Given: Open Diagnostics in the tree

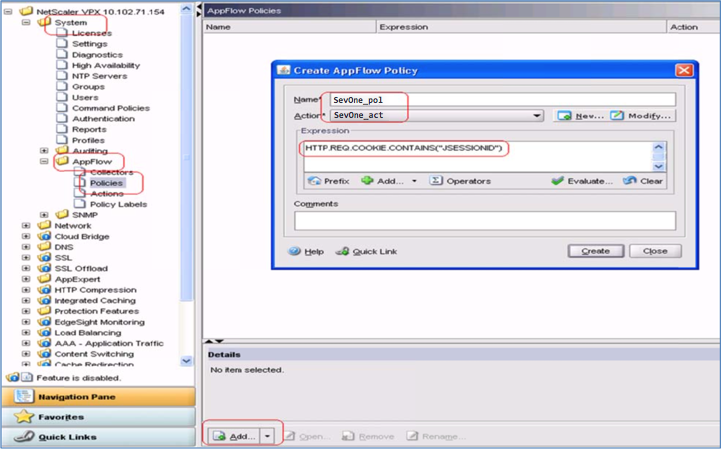Looking at the screenshot, I should click(x=97, y=55).
